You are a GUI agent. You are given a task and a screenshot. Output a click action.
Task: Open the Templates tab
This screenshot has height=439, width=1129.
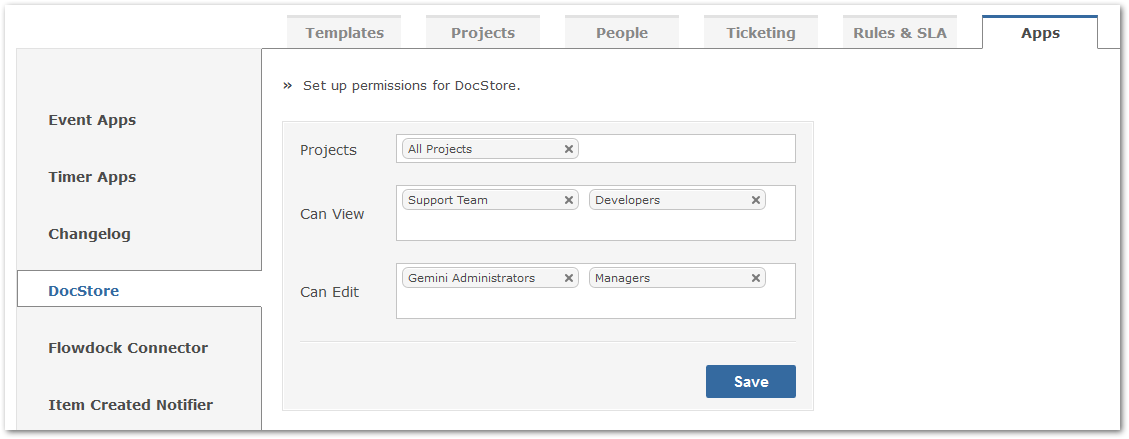(x=344, y=32)
